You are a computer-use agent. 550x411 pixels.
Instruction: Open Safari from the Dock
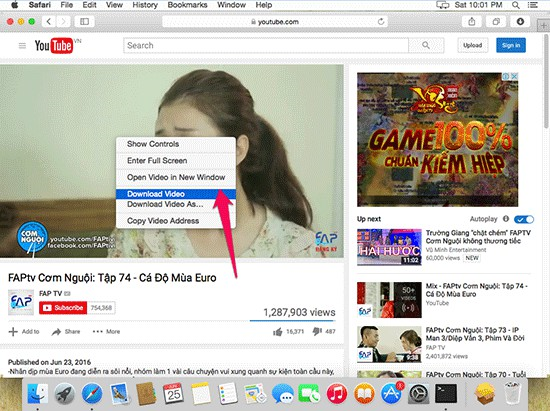tap(92, 393)
